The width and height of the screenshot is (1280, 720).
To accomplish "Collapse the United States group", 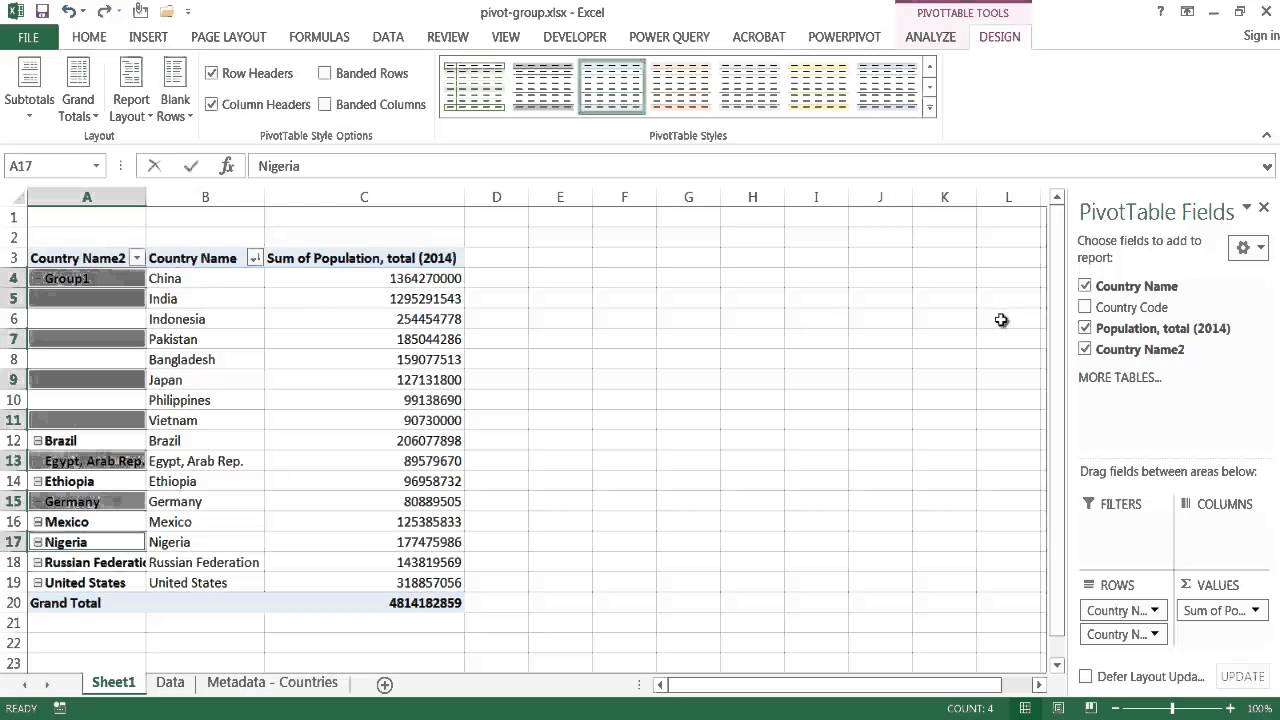I will tap(38, 583).
